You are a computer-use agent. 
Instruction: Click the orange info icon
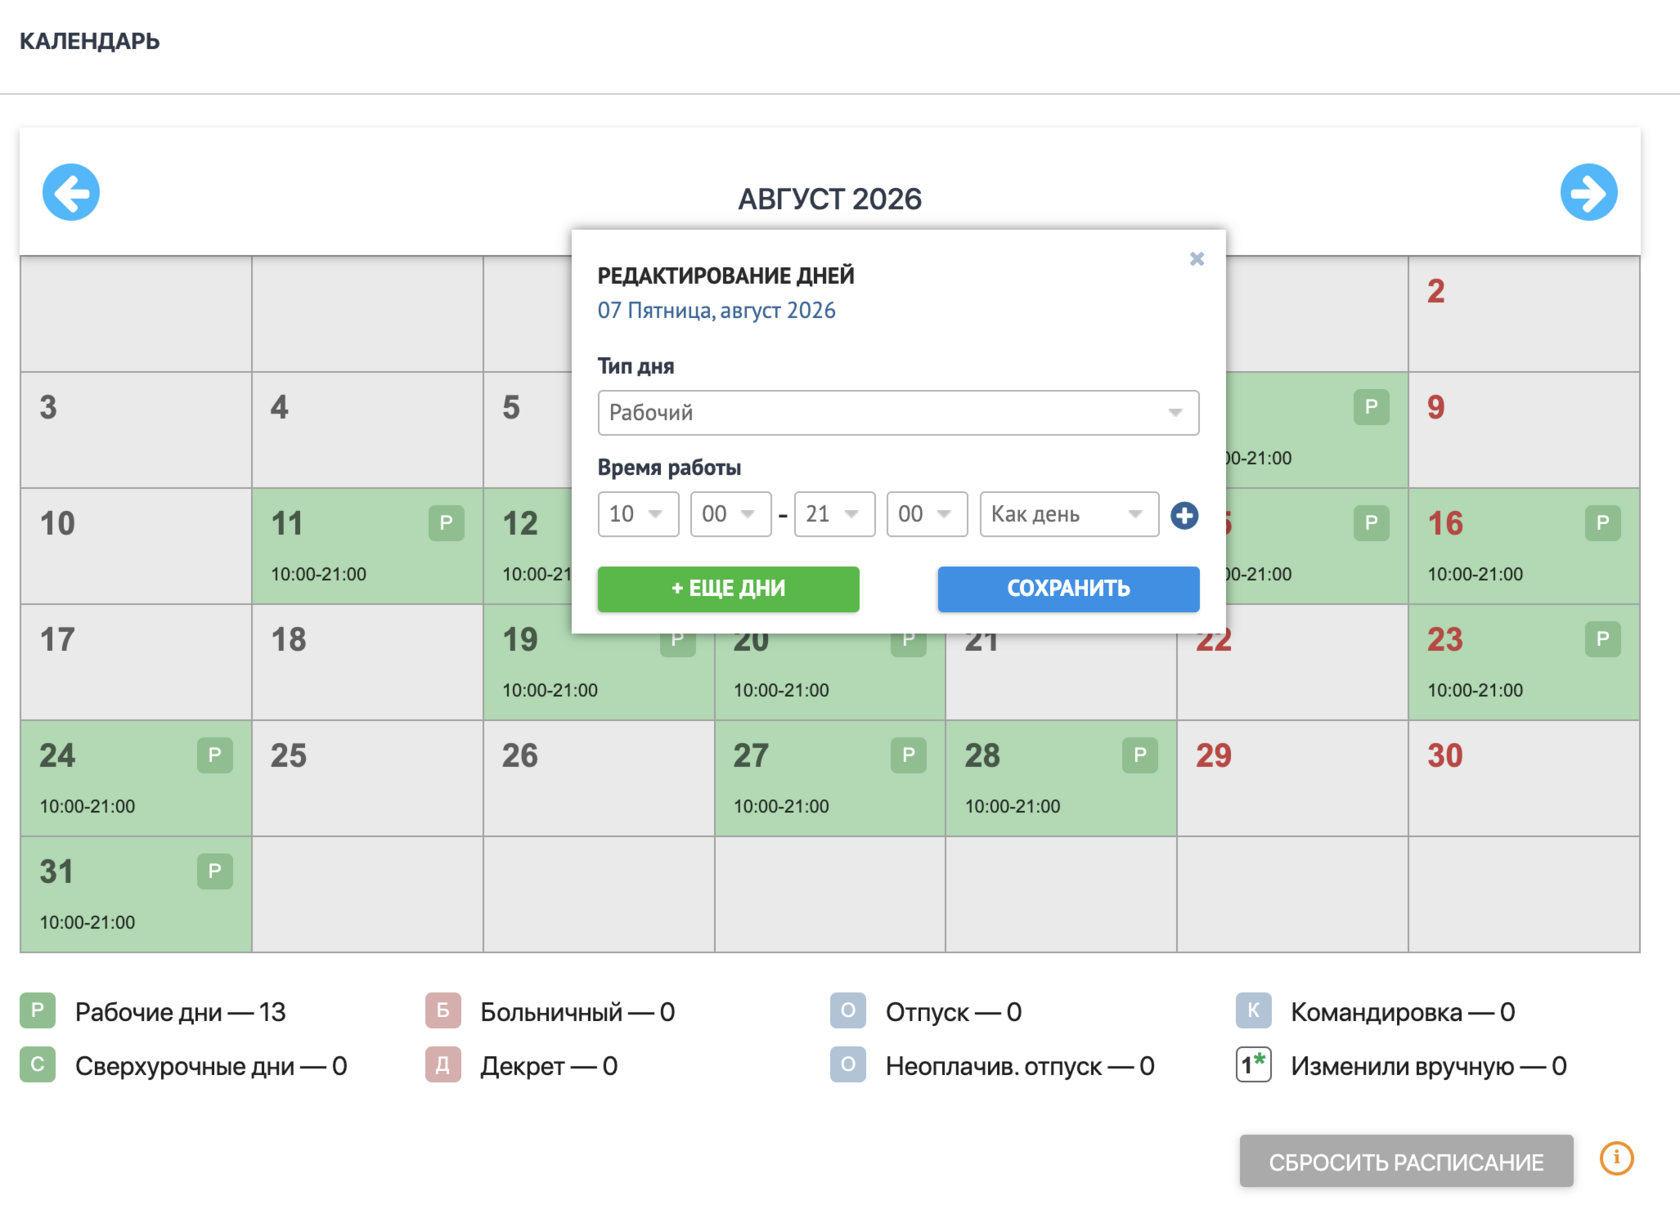click(1617, 1159)
